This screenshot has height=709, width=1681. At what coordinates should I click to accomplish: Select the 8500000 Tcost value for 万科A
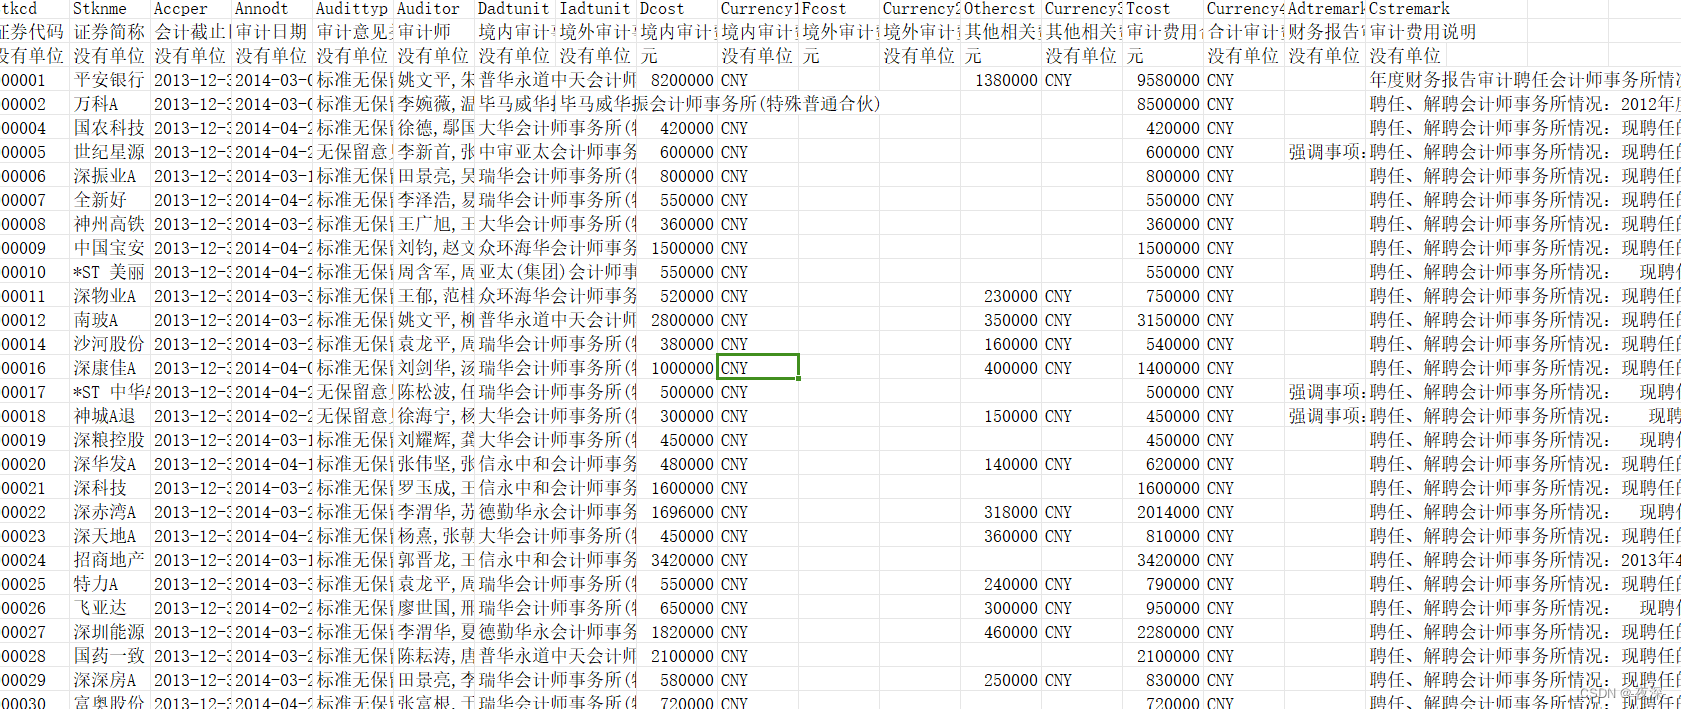[x=1163, y=104]
